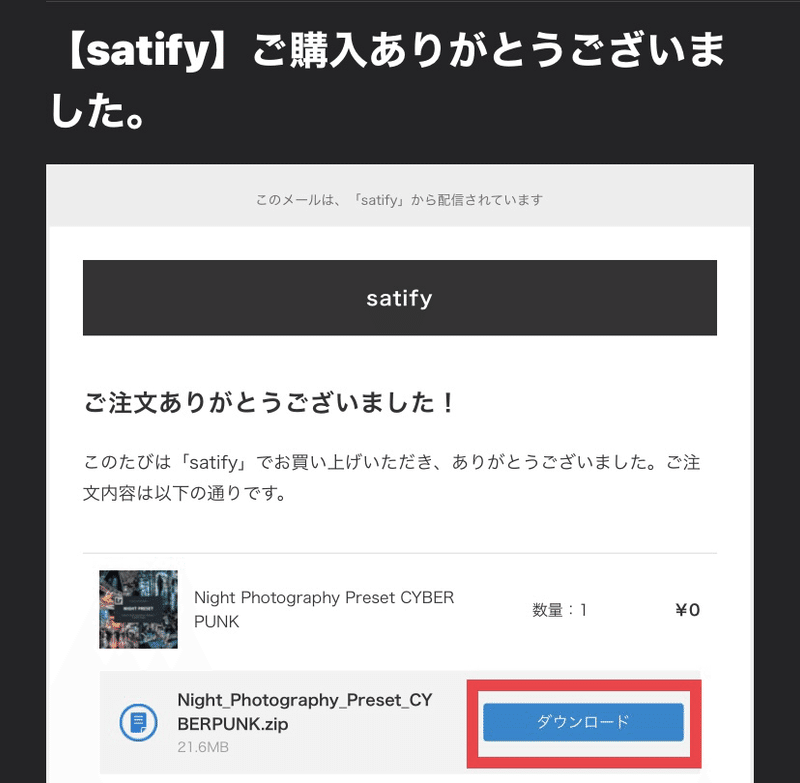Open the Night Photography Preset product thumbnail
Image resolution: width=800 pixels, height=783 pixels.
tap(138, 609)
